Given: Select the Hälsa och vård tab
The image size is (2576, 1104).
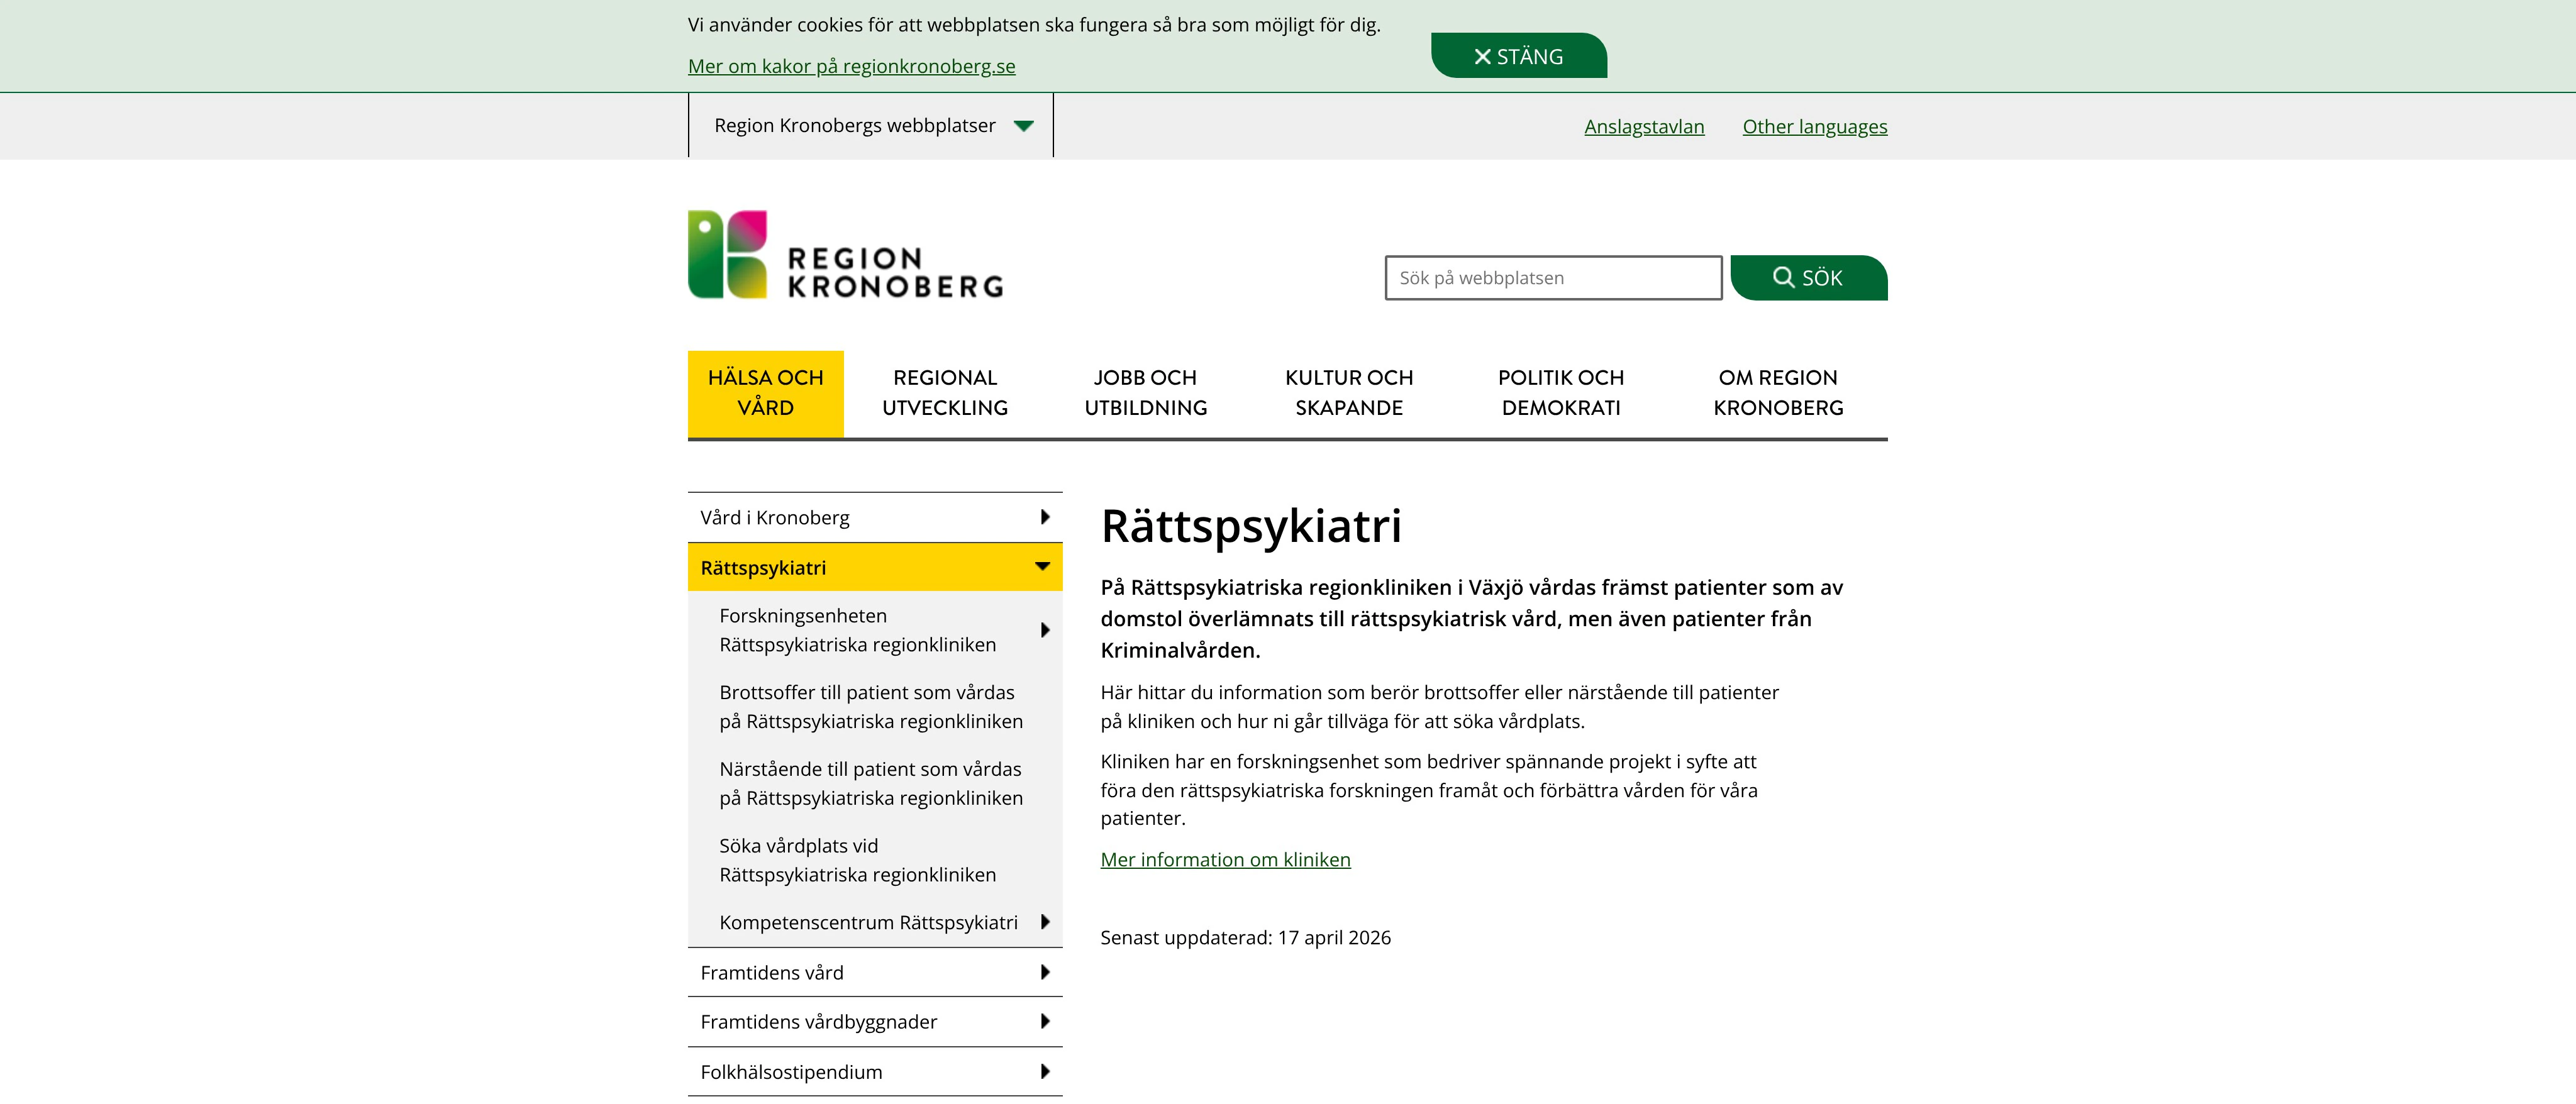Looking at the screenshot, I should 765,393.
